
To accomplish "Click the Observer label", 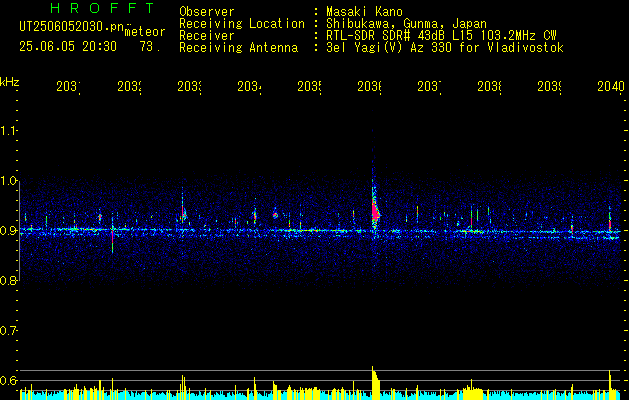I will point(207,11).
